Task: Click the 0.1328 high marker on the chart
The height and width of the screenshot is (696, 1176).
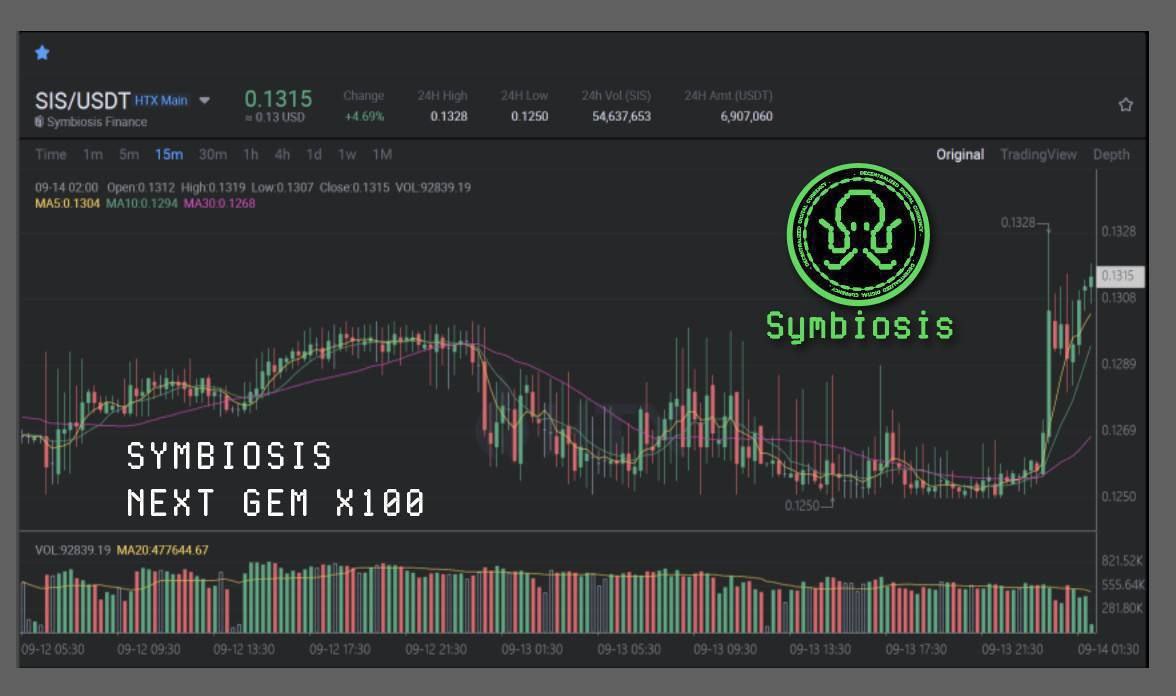Action: pos(1018,222)
